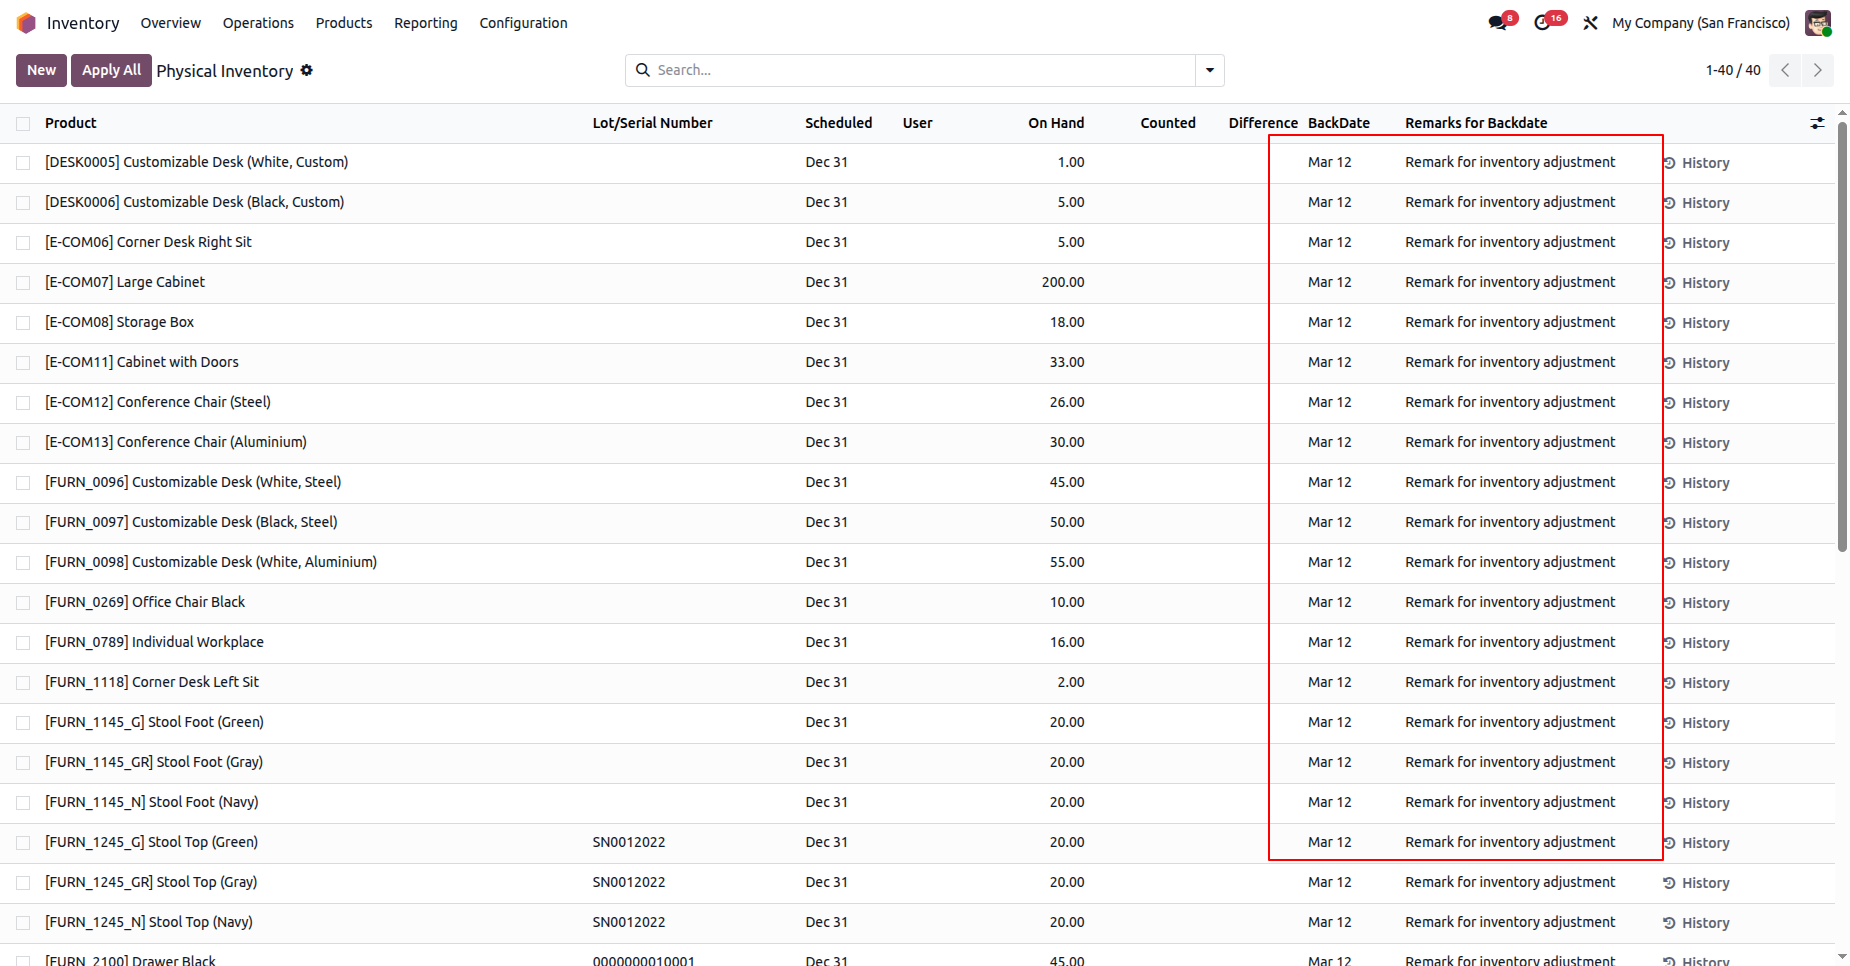Open the user avatar menu
The width and height of the screenshot is (1850, 966).
[1818, 23]
